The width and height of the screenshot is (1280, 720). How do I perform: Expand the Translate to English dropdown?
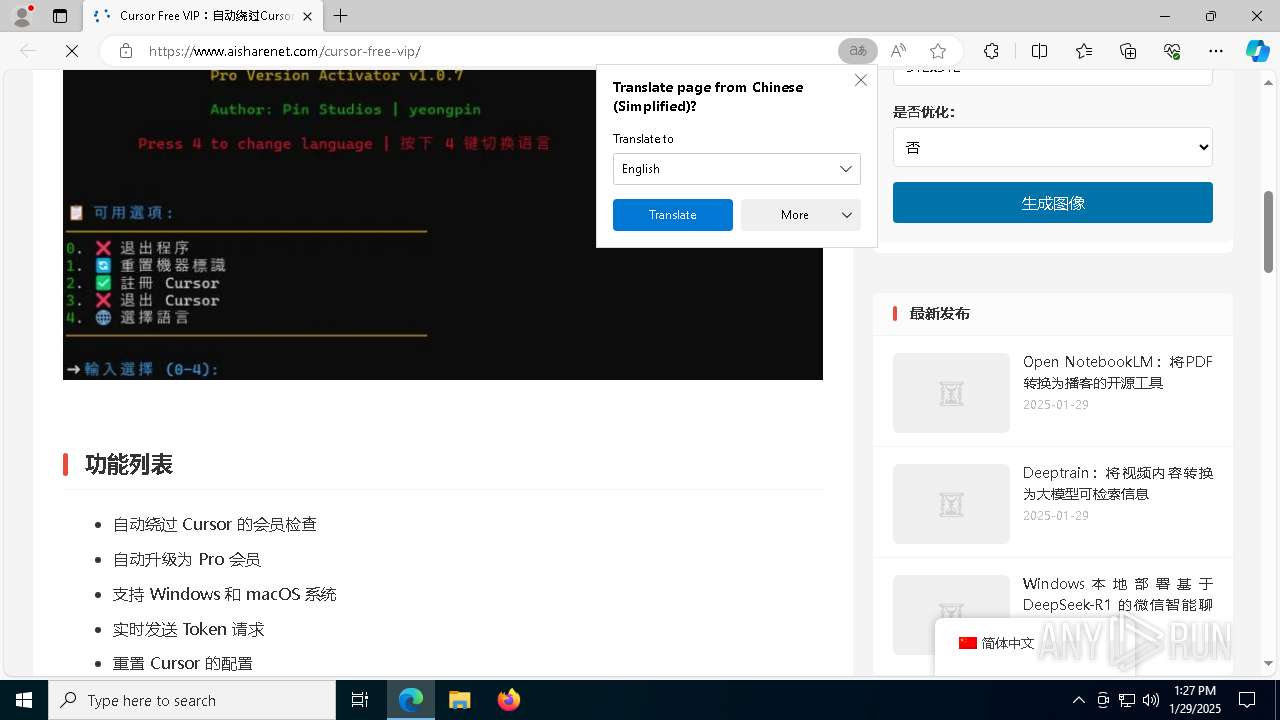[737, 169]
